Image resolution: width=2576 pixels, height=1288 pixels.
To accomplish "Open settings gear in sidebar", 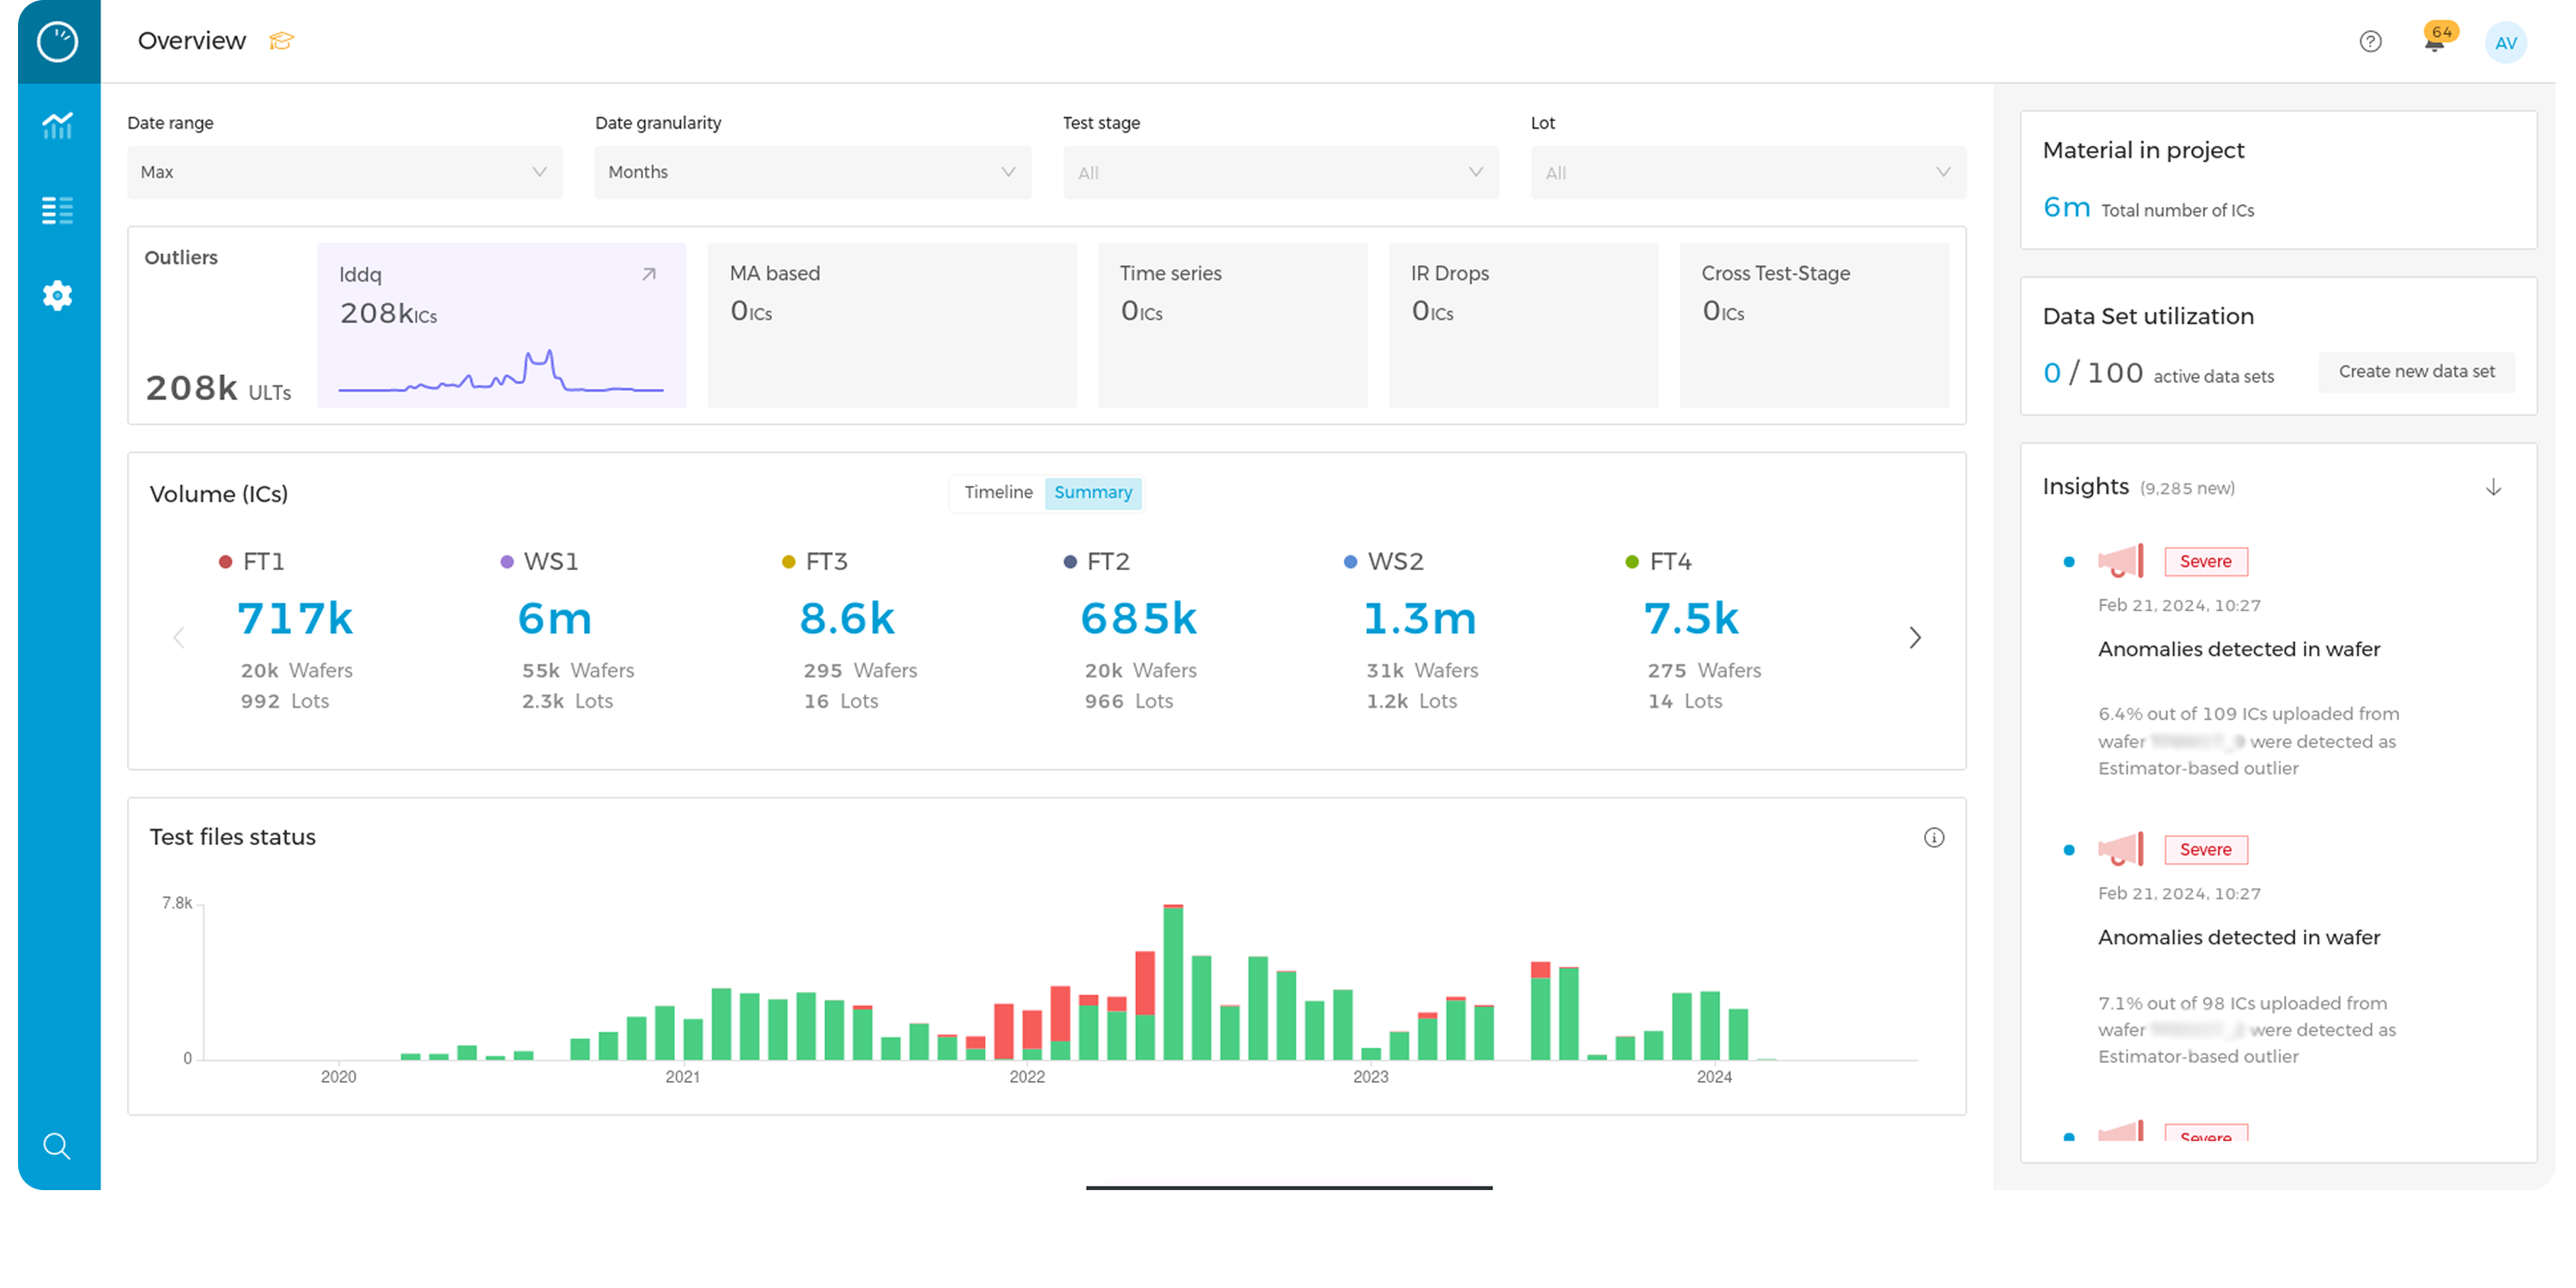I will click(57, 295).
